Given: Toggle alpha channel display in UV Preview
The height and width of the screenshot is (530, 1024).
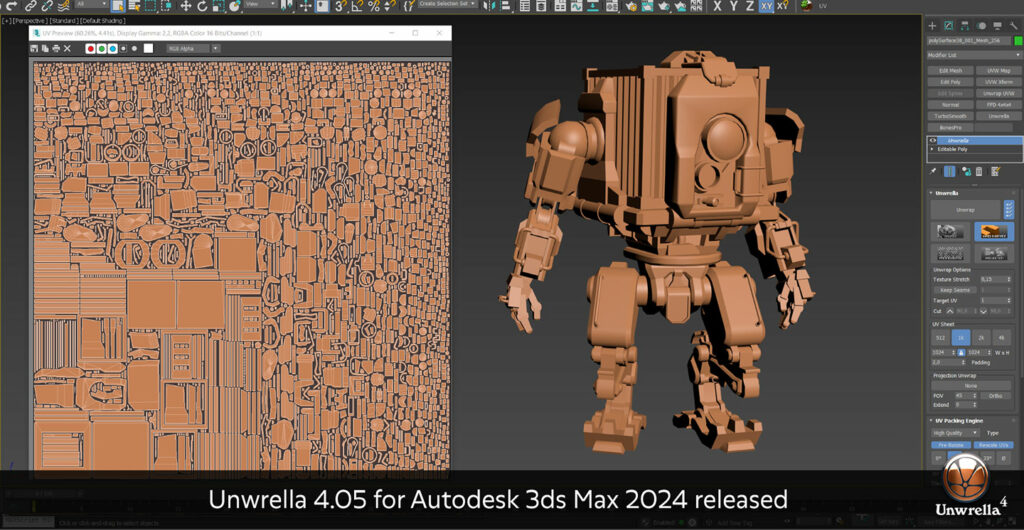Looking at the screenshot, I should tap(123, 48).
